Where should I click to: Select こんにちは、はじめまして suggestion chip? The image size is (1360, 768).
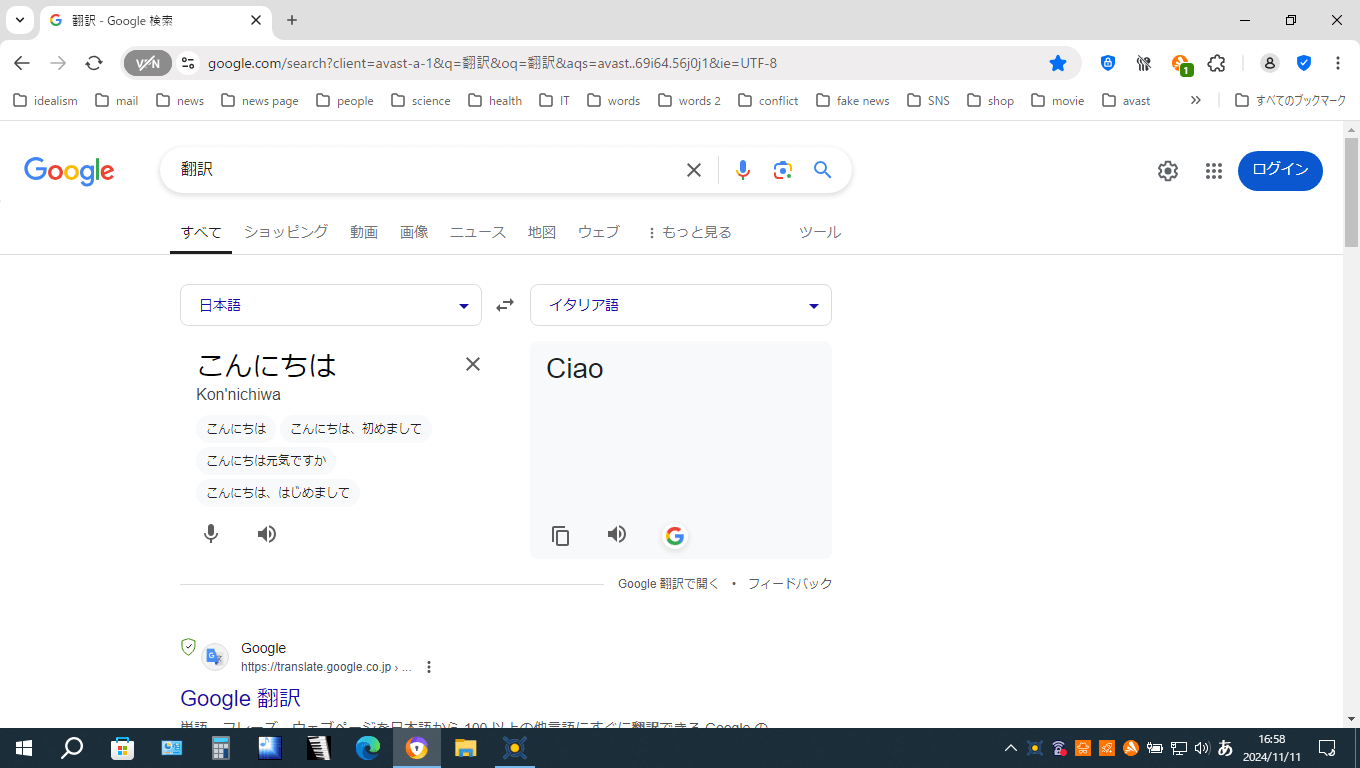[x=278, y=493]
